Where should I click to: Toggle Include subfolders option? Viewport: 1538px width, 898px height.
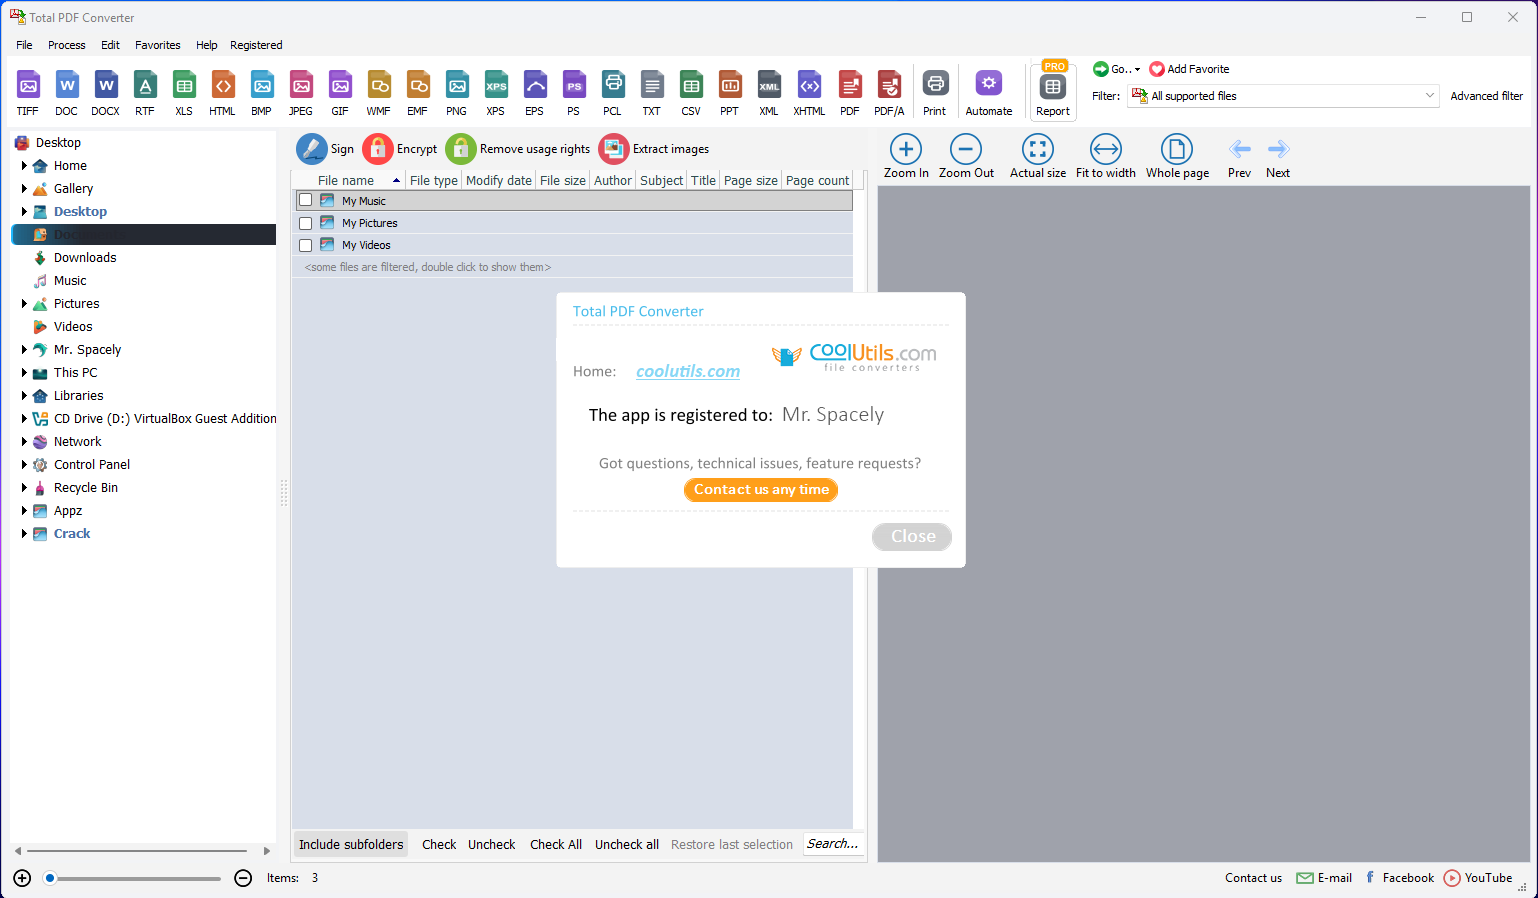click(351, 844)
